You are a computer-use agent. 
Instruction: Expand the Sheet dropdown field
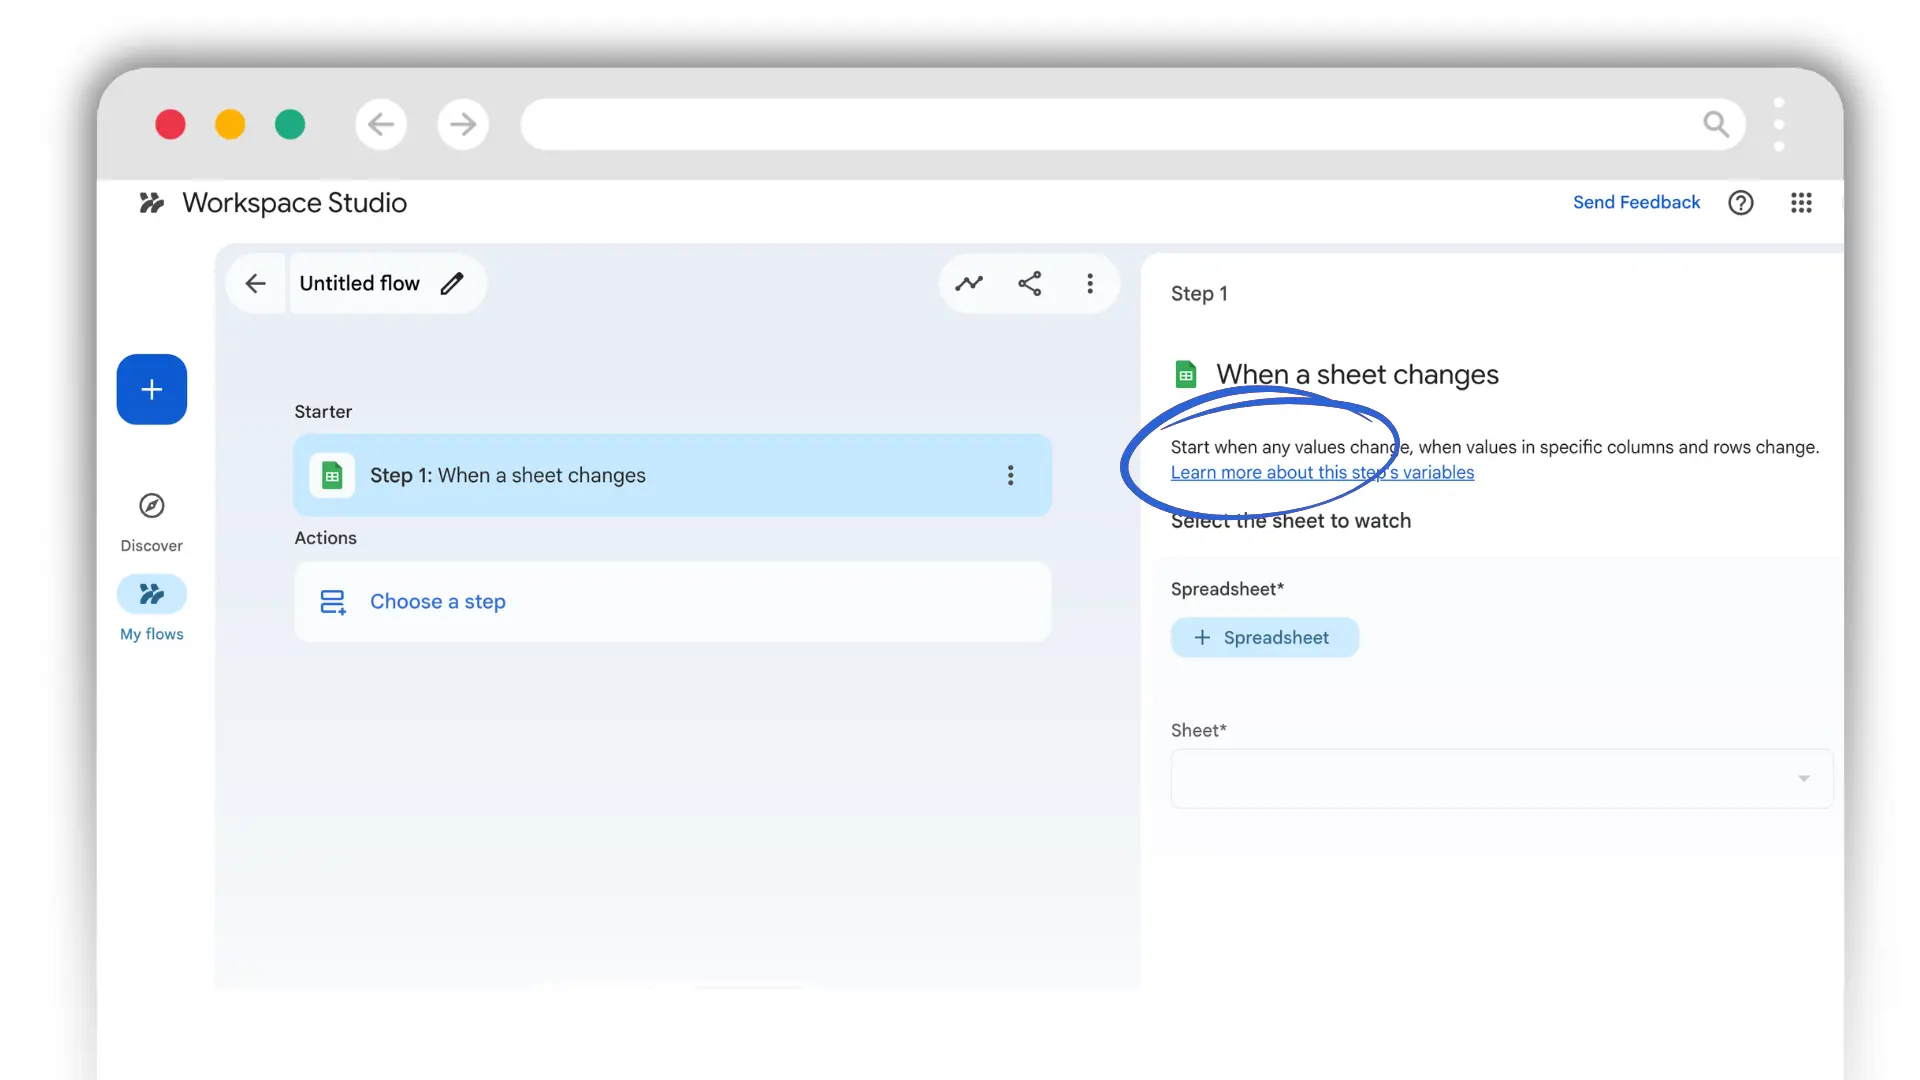pos(1500,778)
